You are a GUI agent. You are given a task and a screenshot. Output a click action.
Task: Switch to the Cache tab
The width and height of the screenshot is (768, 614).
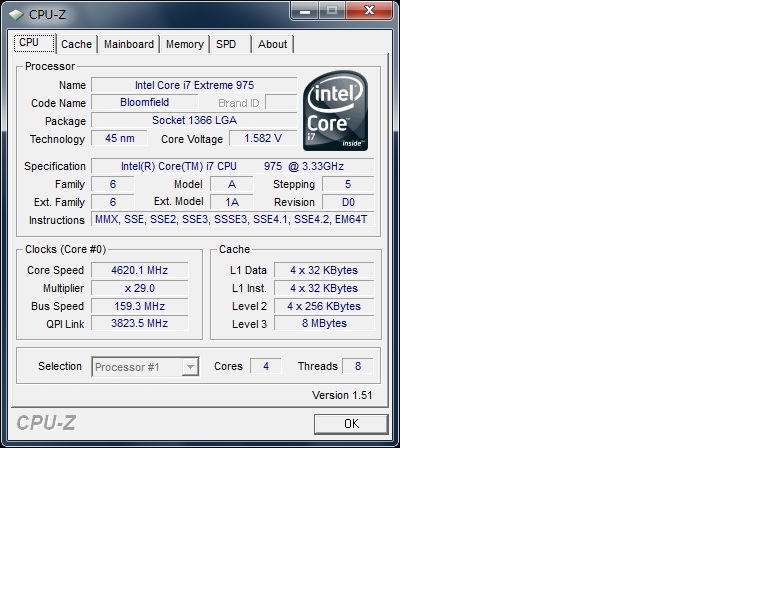pos(76,44)
